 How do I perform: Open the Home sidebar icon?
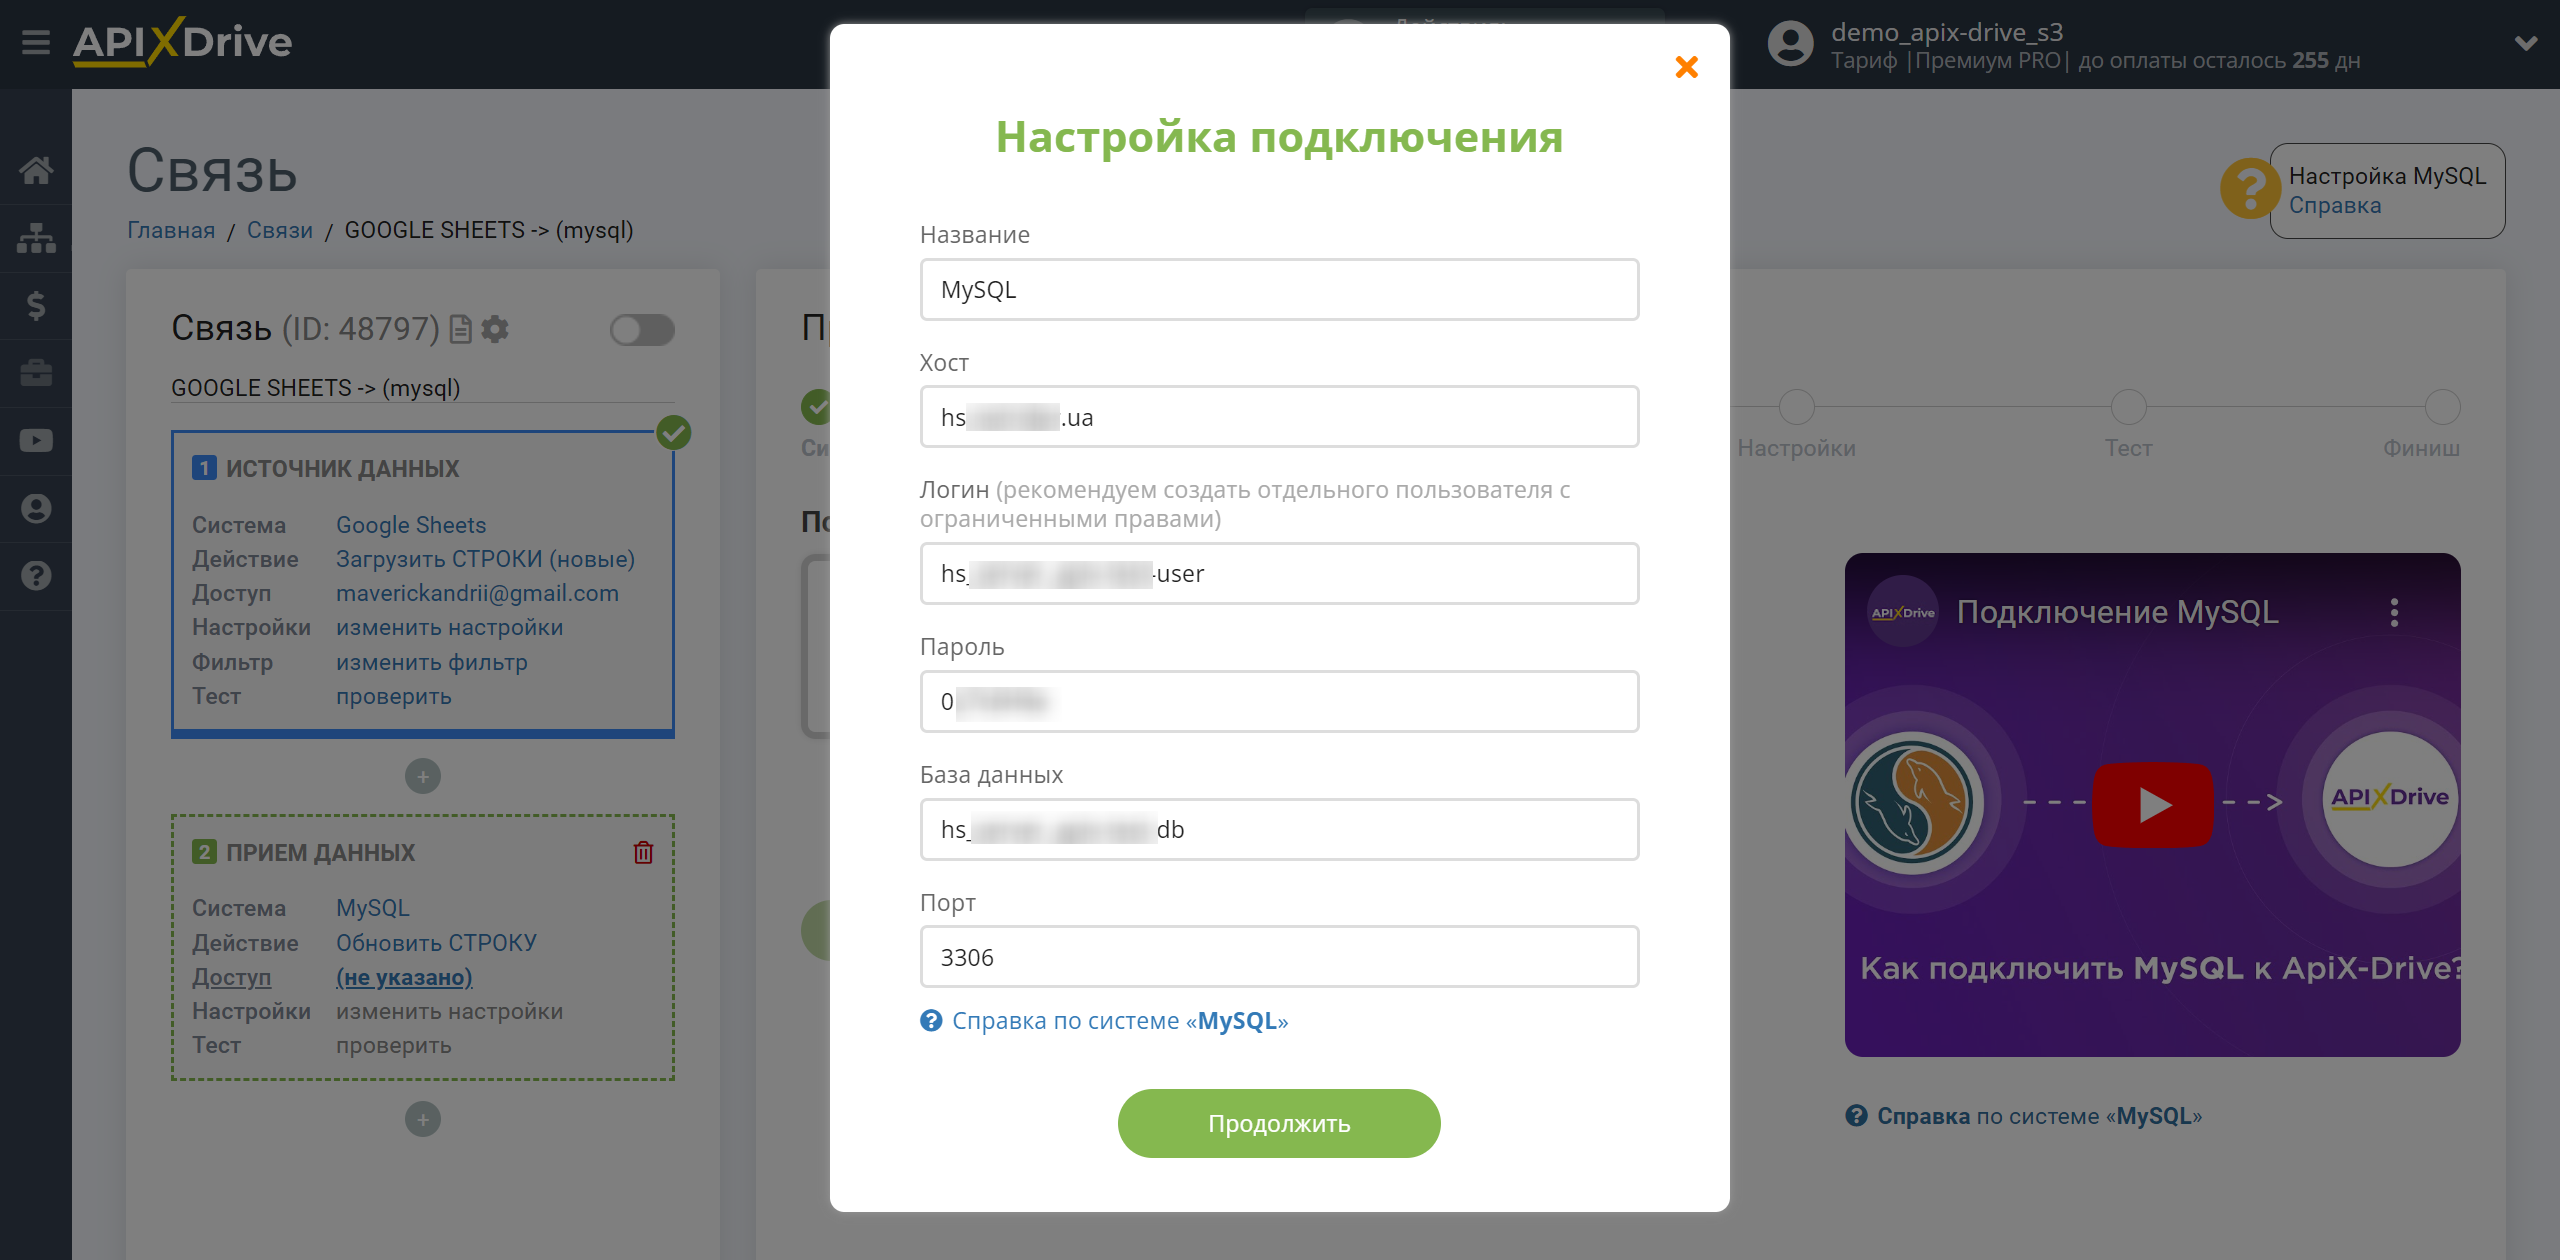[x=36, y=170]
